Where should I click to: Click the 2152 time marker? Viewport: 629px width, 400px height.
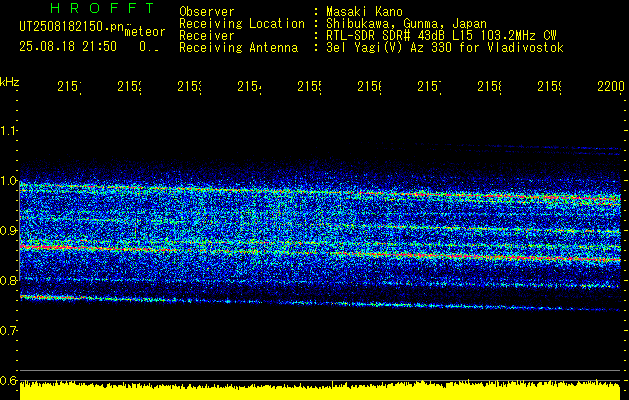(129, 87)
